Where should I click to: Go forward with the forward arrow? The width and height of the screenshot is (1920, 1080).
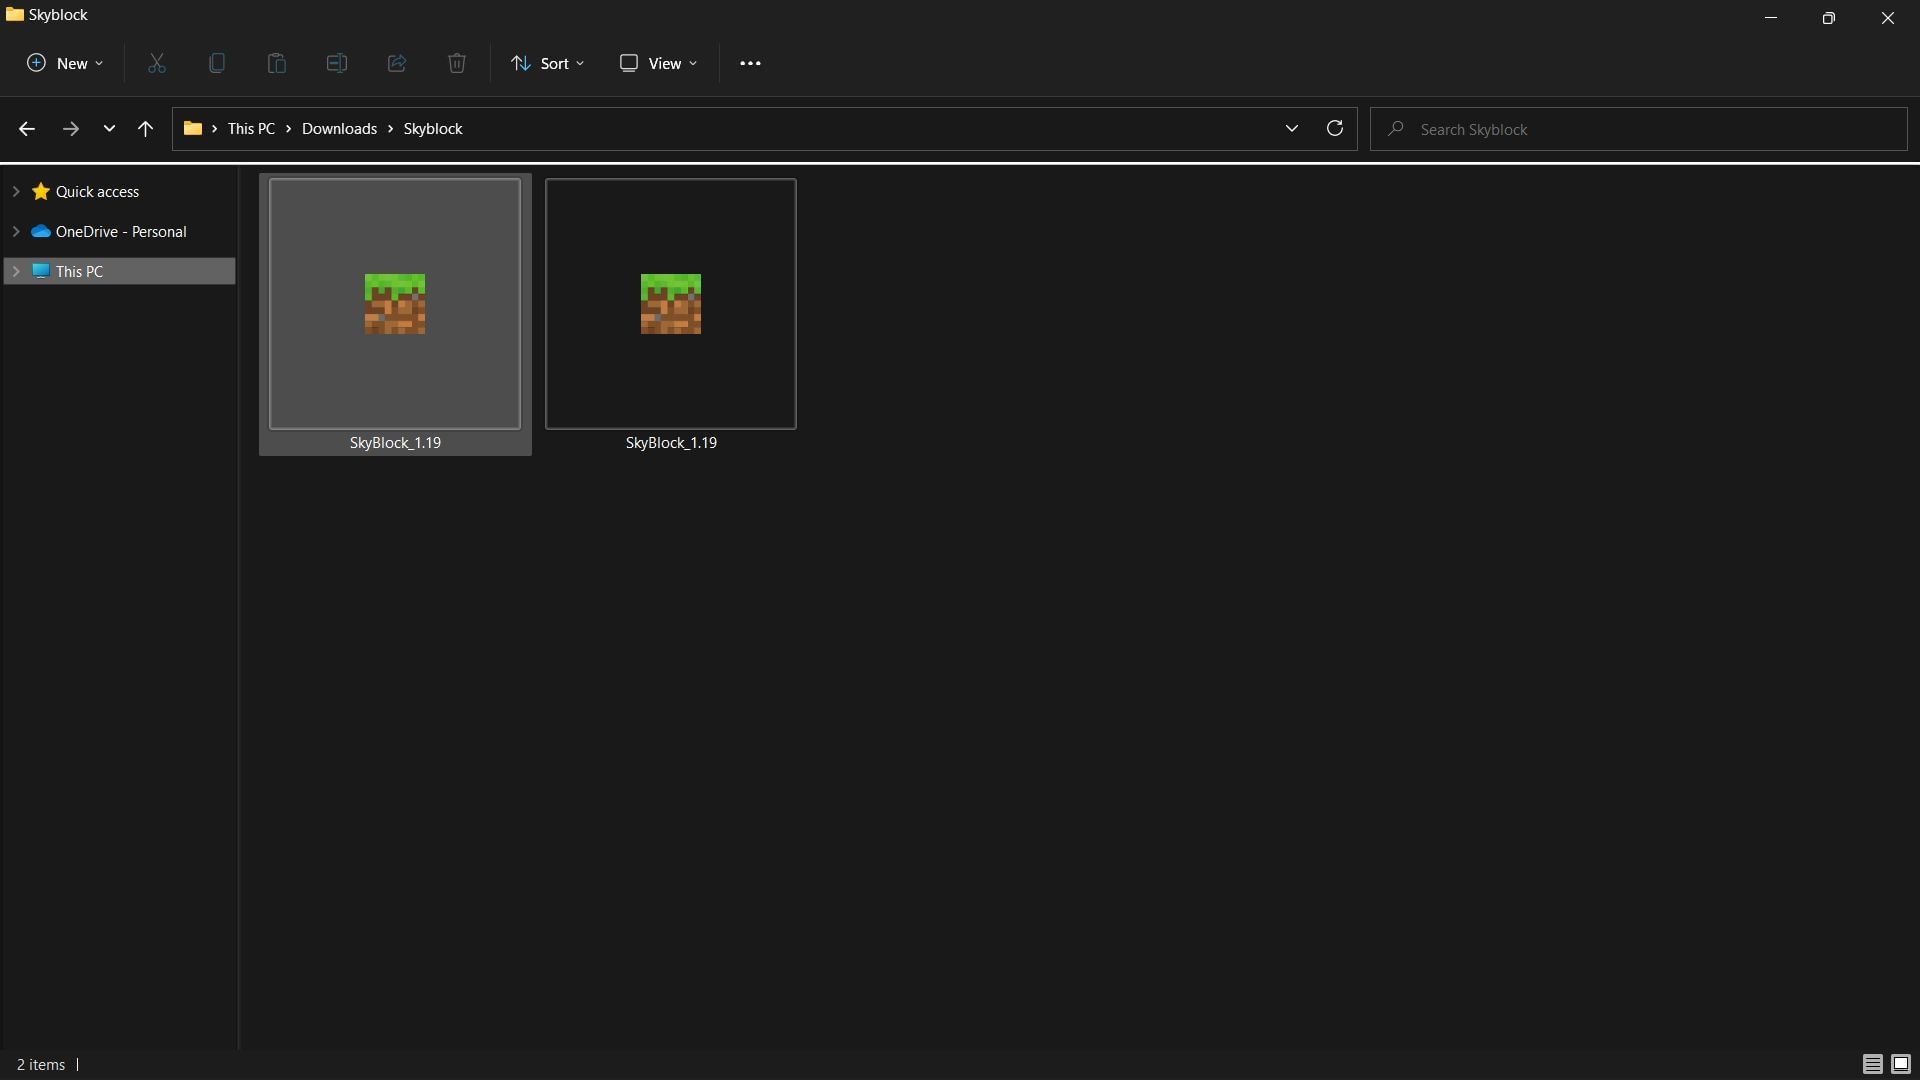click(x=70, y=129)
